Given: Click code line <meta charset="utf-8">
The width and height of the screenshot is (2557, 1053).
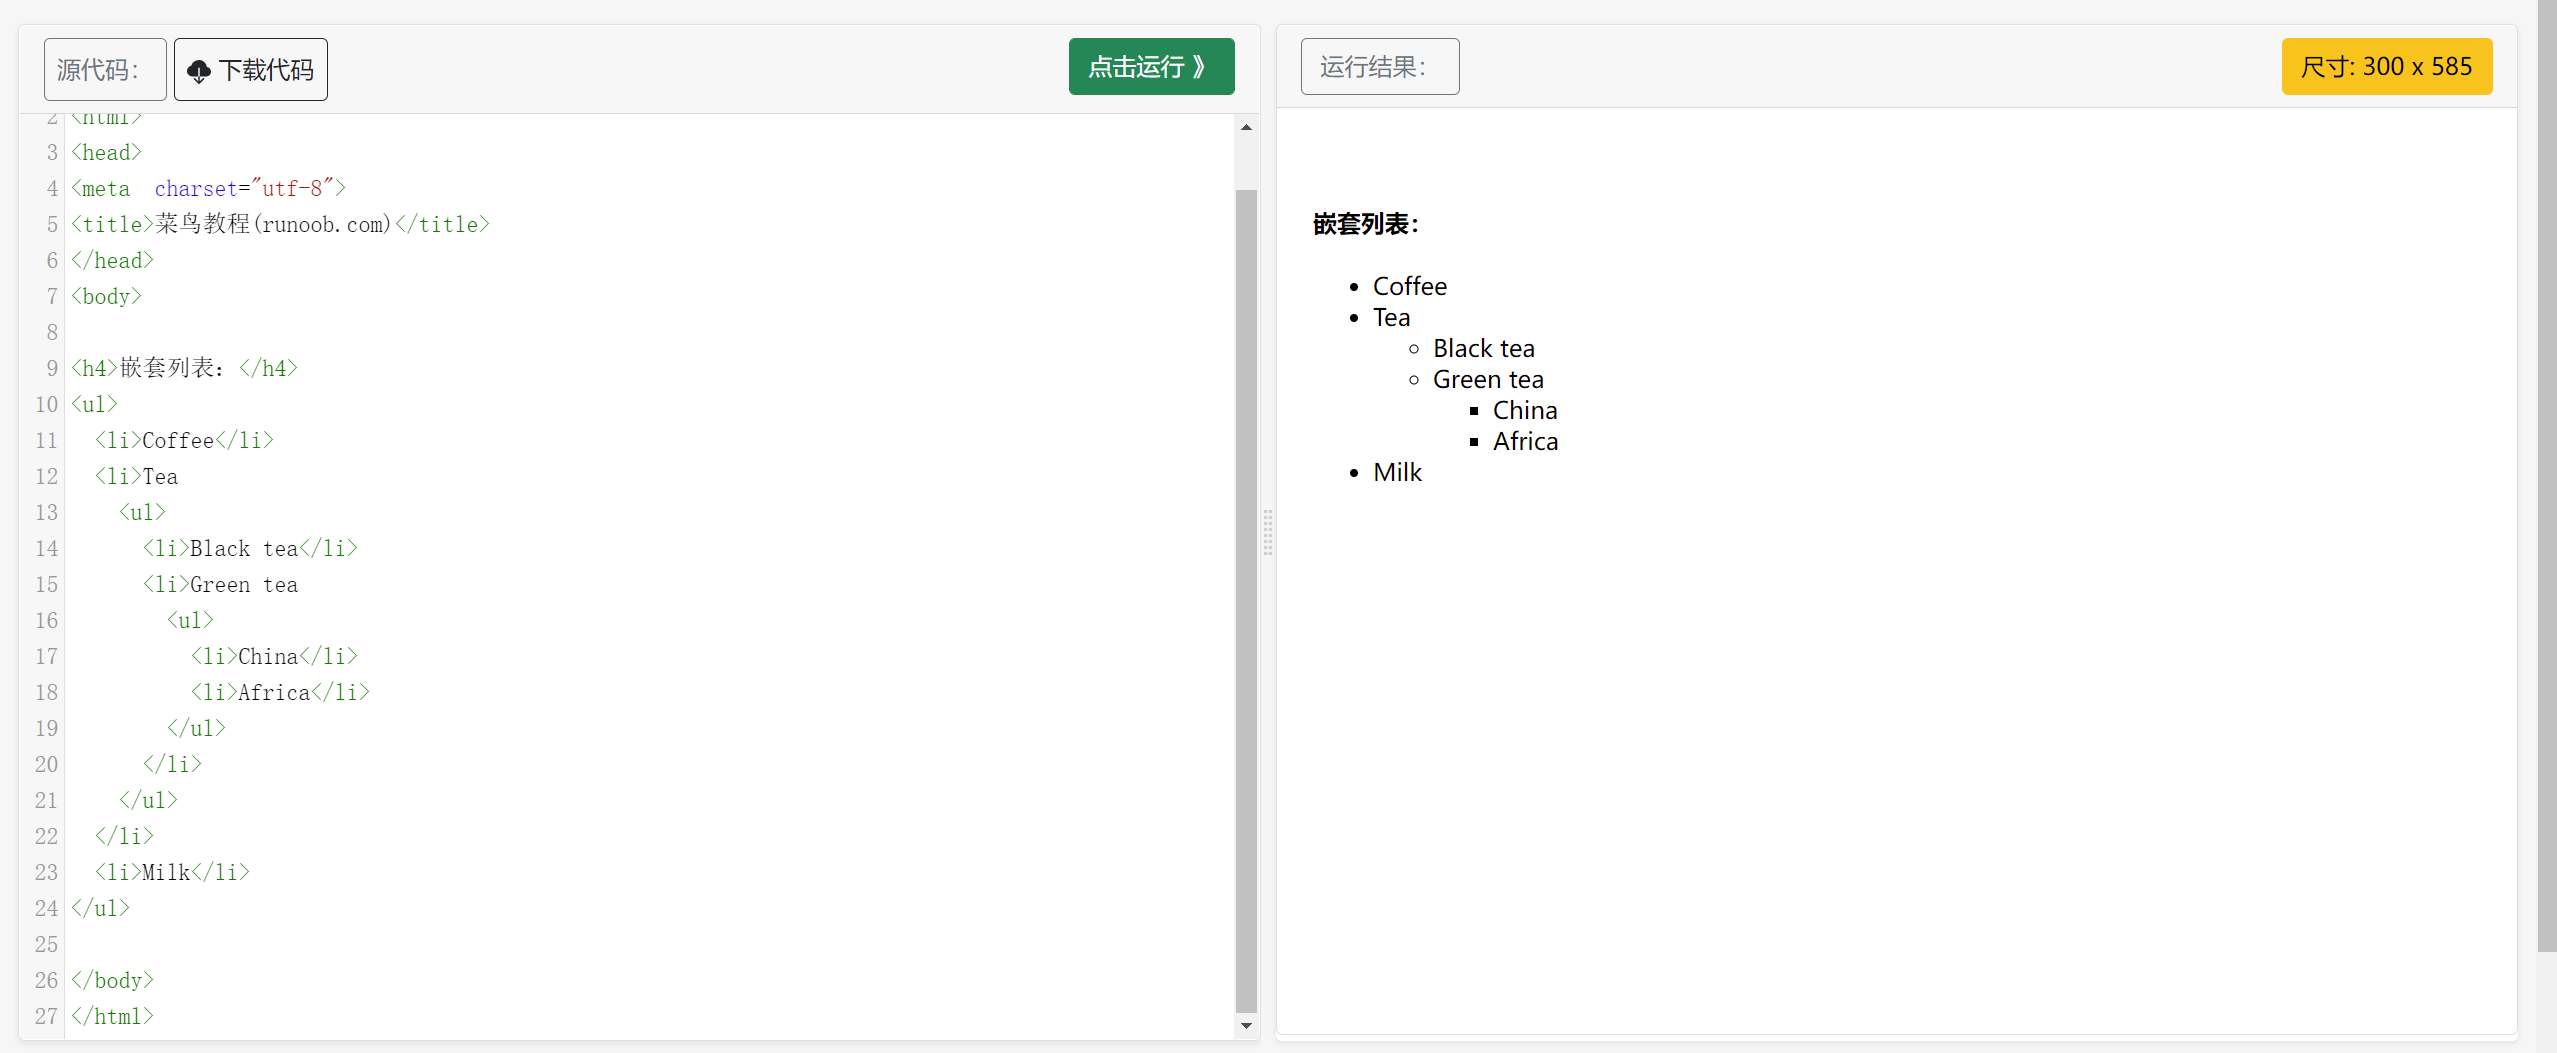Looking at the screenshot, I should tap(208, 188).
